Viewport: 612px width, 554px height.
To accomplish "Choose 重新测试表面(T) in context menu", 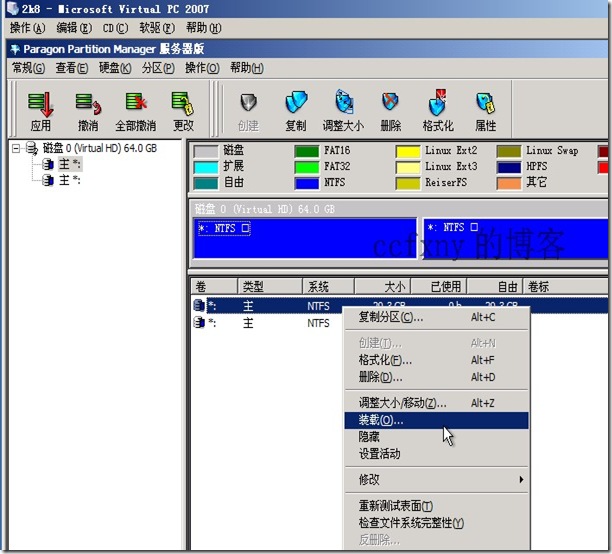I will 436,506.
